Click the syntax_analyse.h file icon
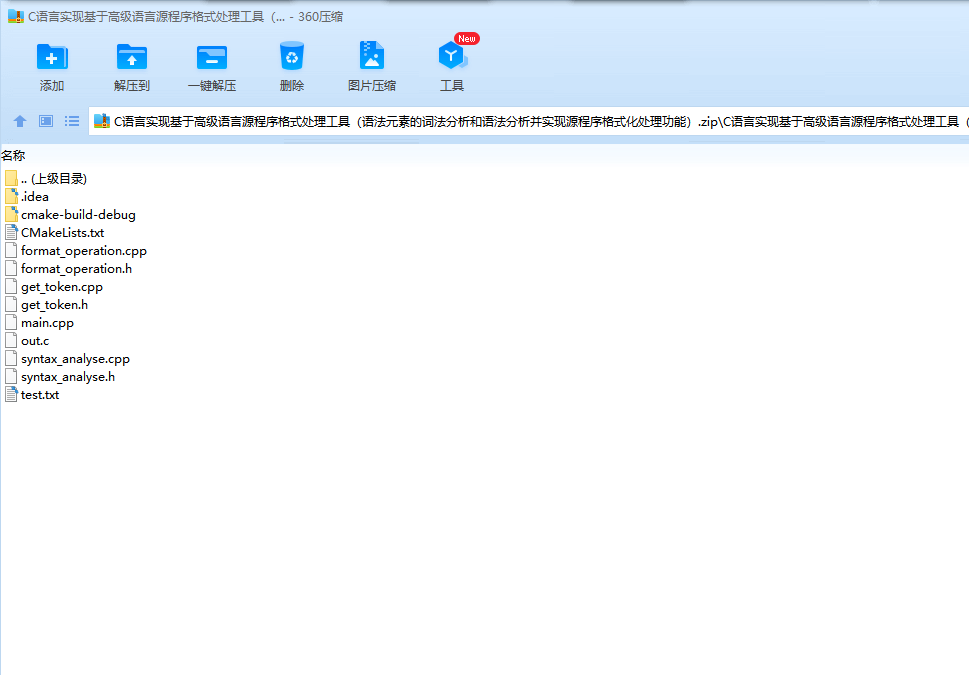Image resolution: width=969 pixels, height=675 pixels. pyautogui.click(x=11, y=376)
